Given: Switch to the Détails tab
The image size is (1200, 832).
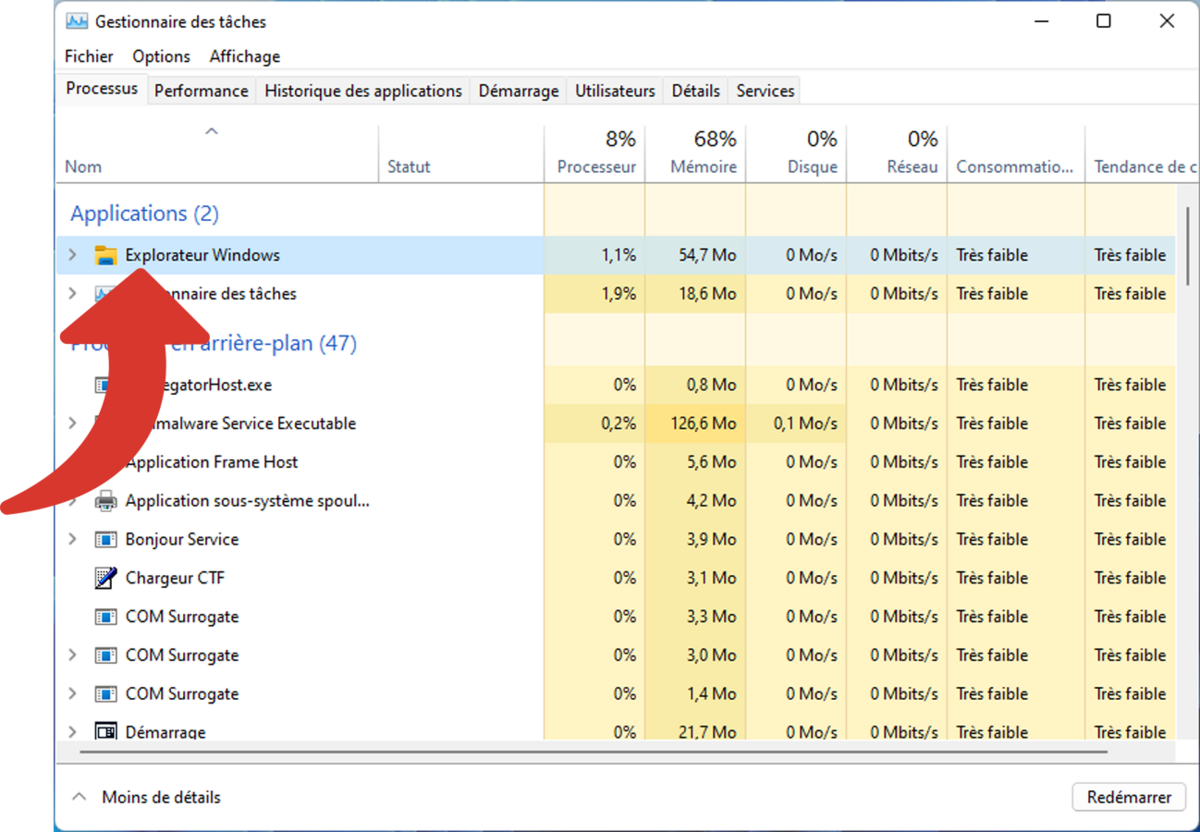Looking at the screenshot, I should coord(696,91).
